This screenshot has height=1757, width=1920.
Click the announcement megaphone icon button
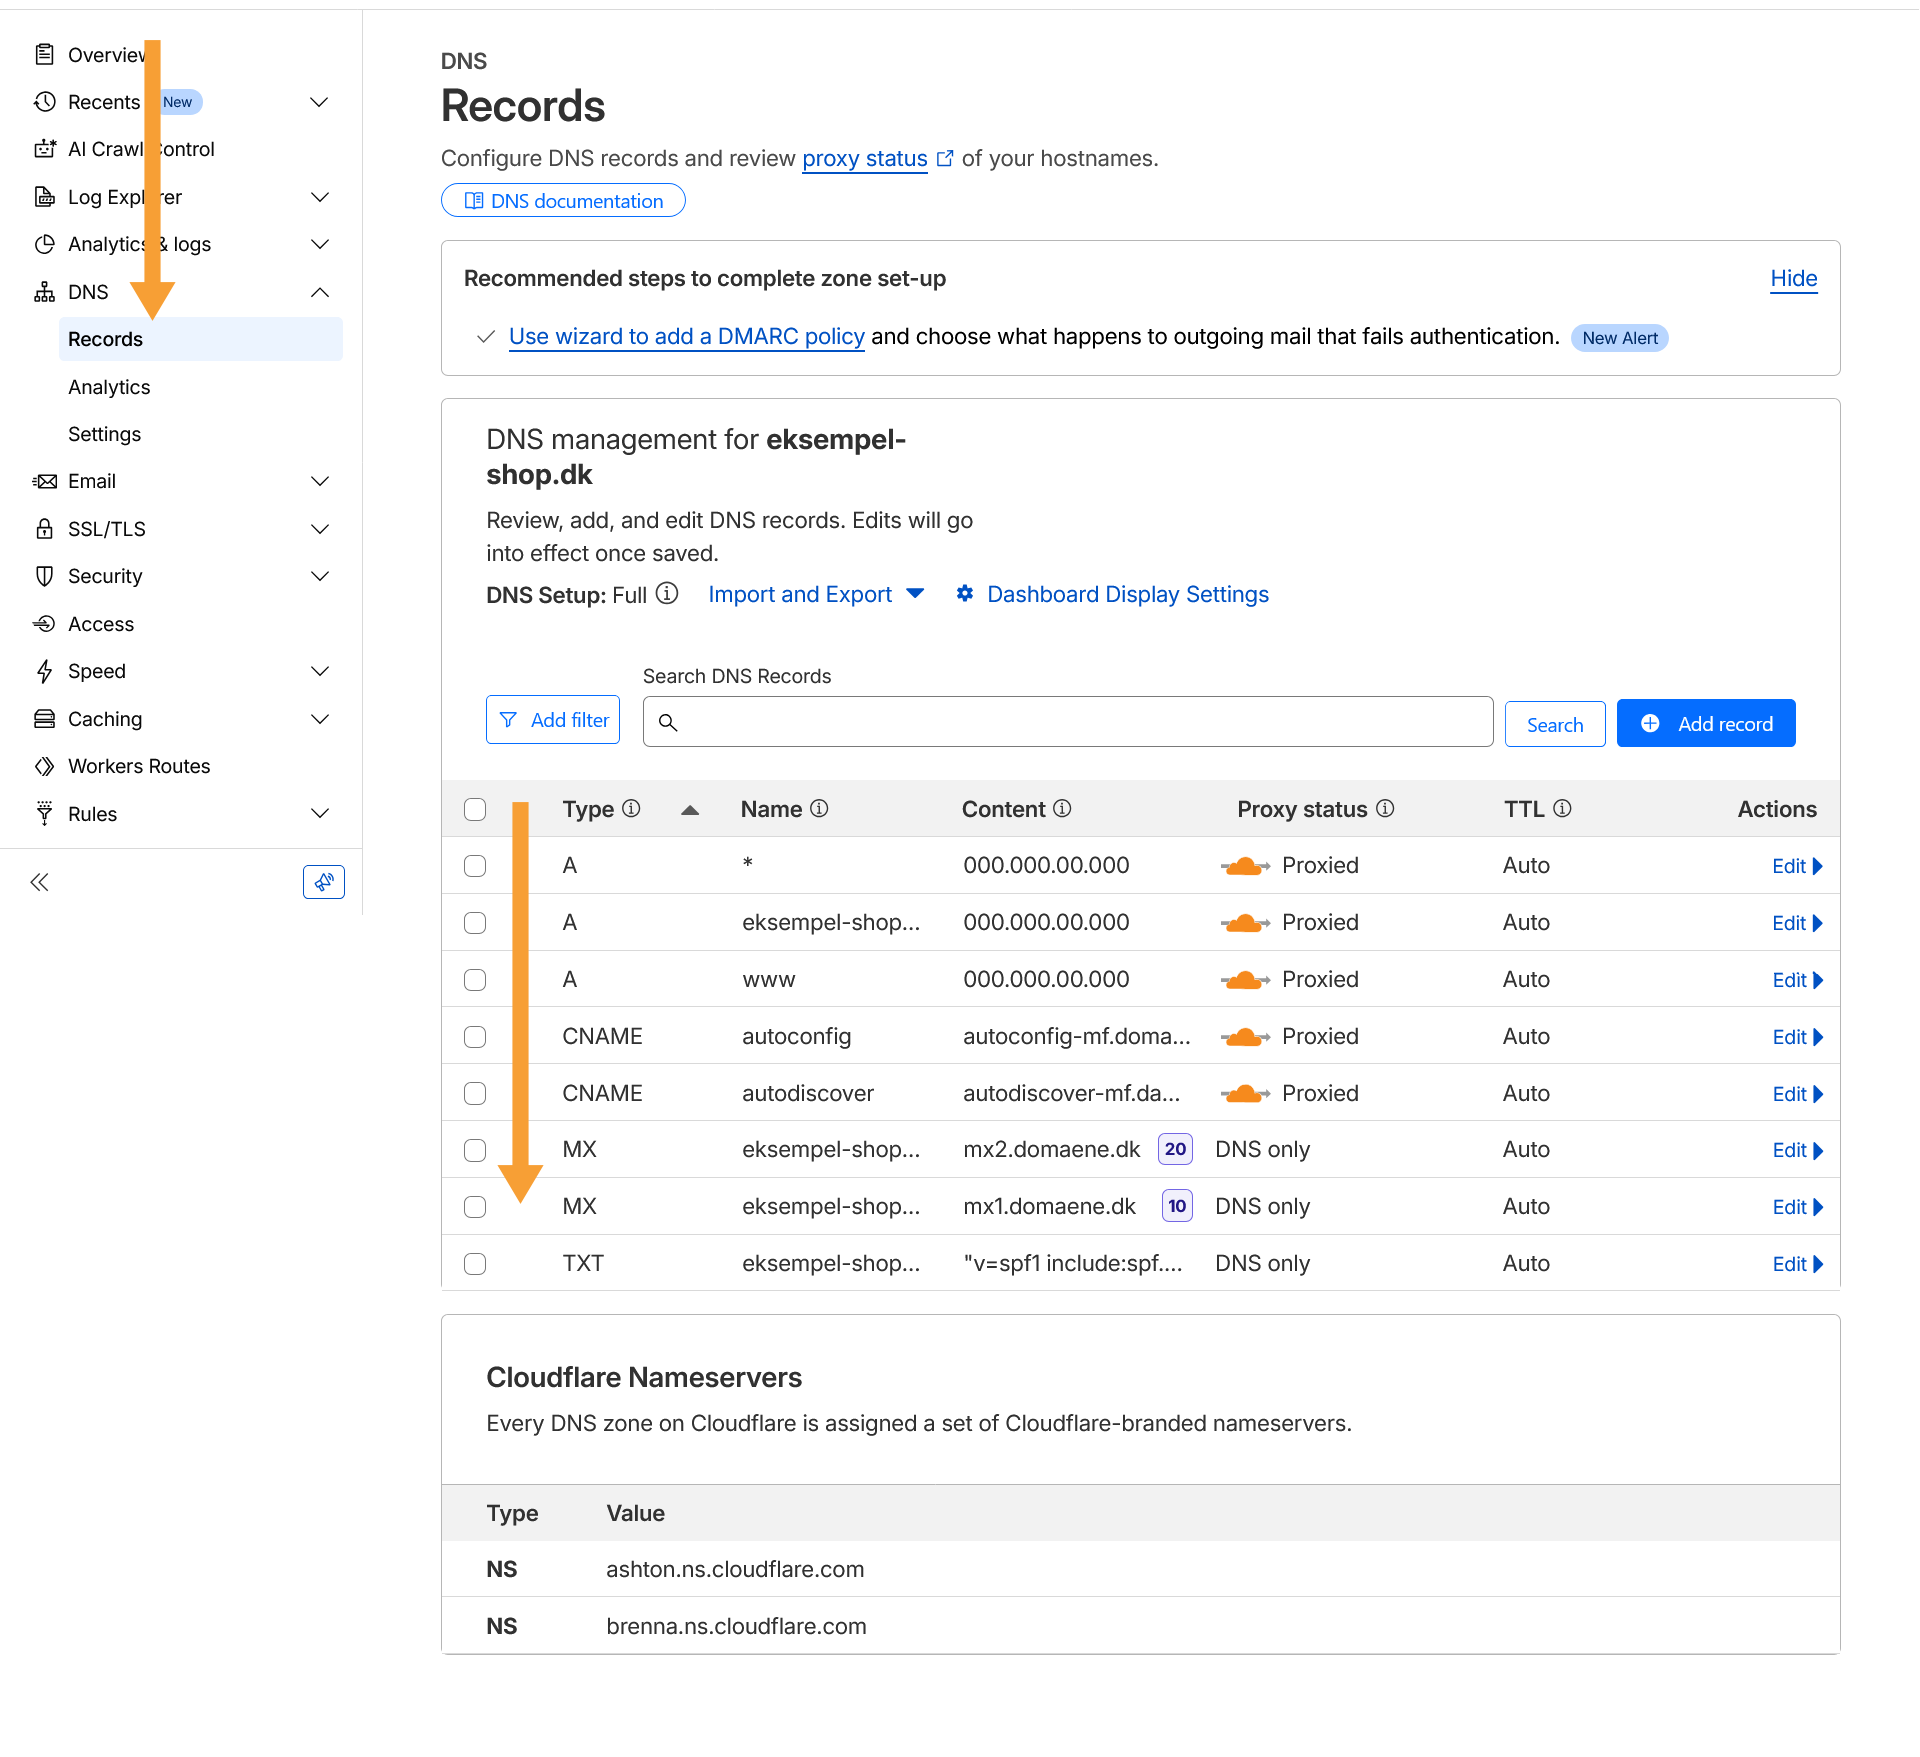(x=323, y=882)
